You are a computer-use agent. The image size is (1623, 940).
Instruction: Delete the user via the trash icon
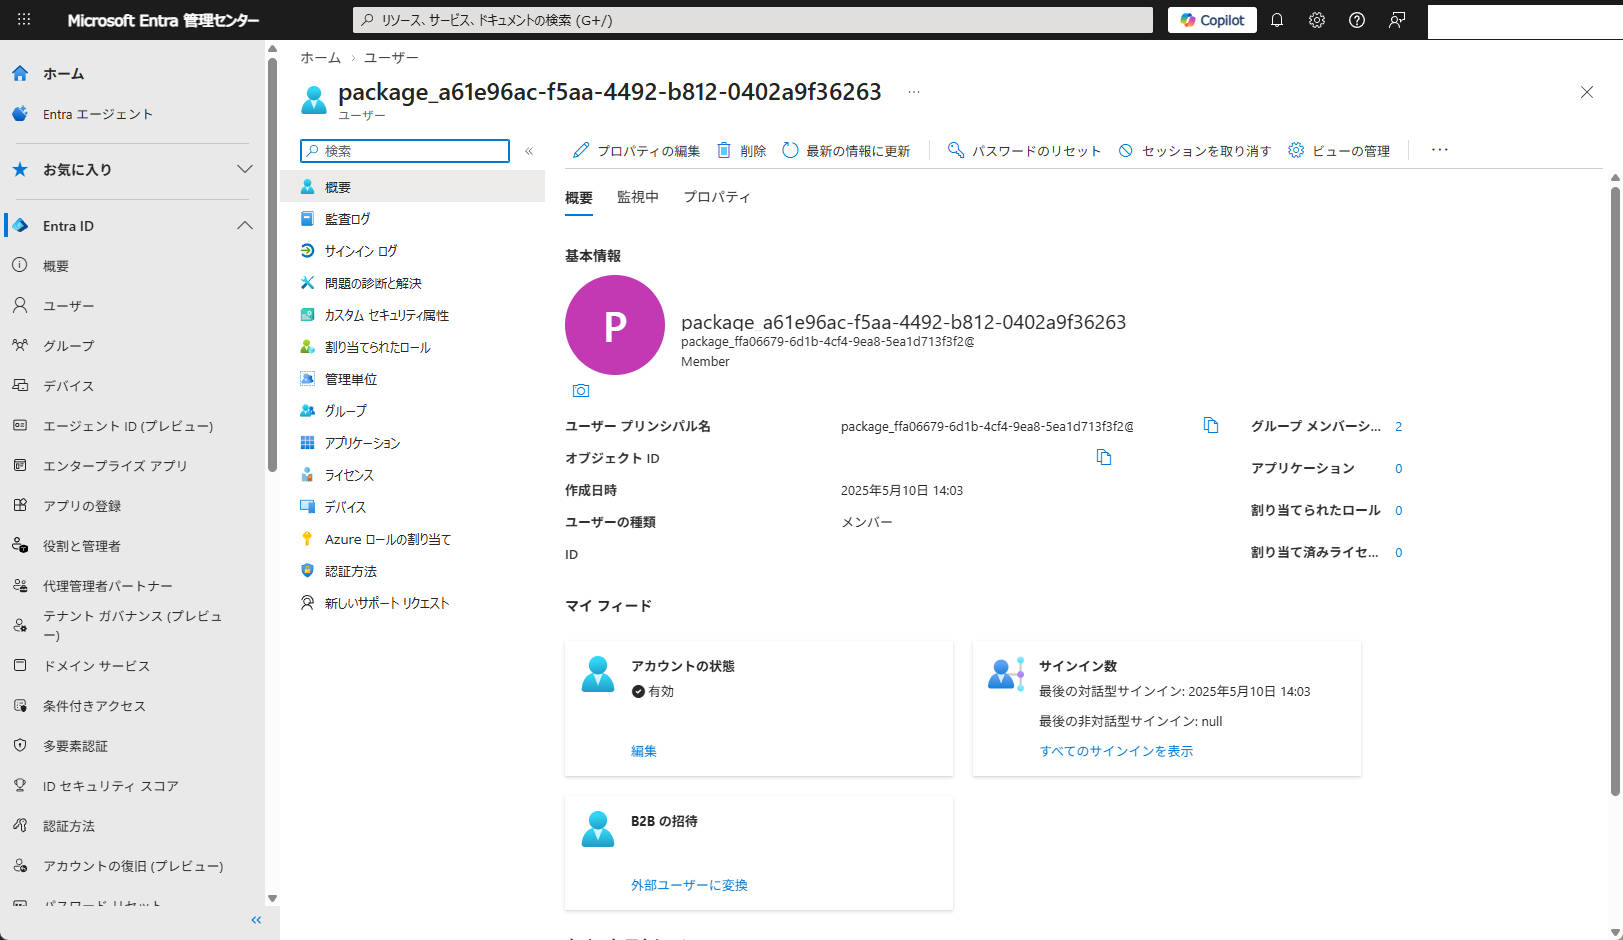(725, 150)
